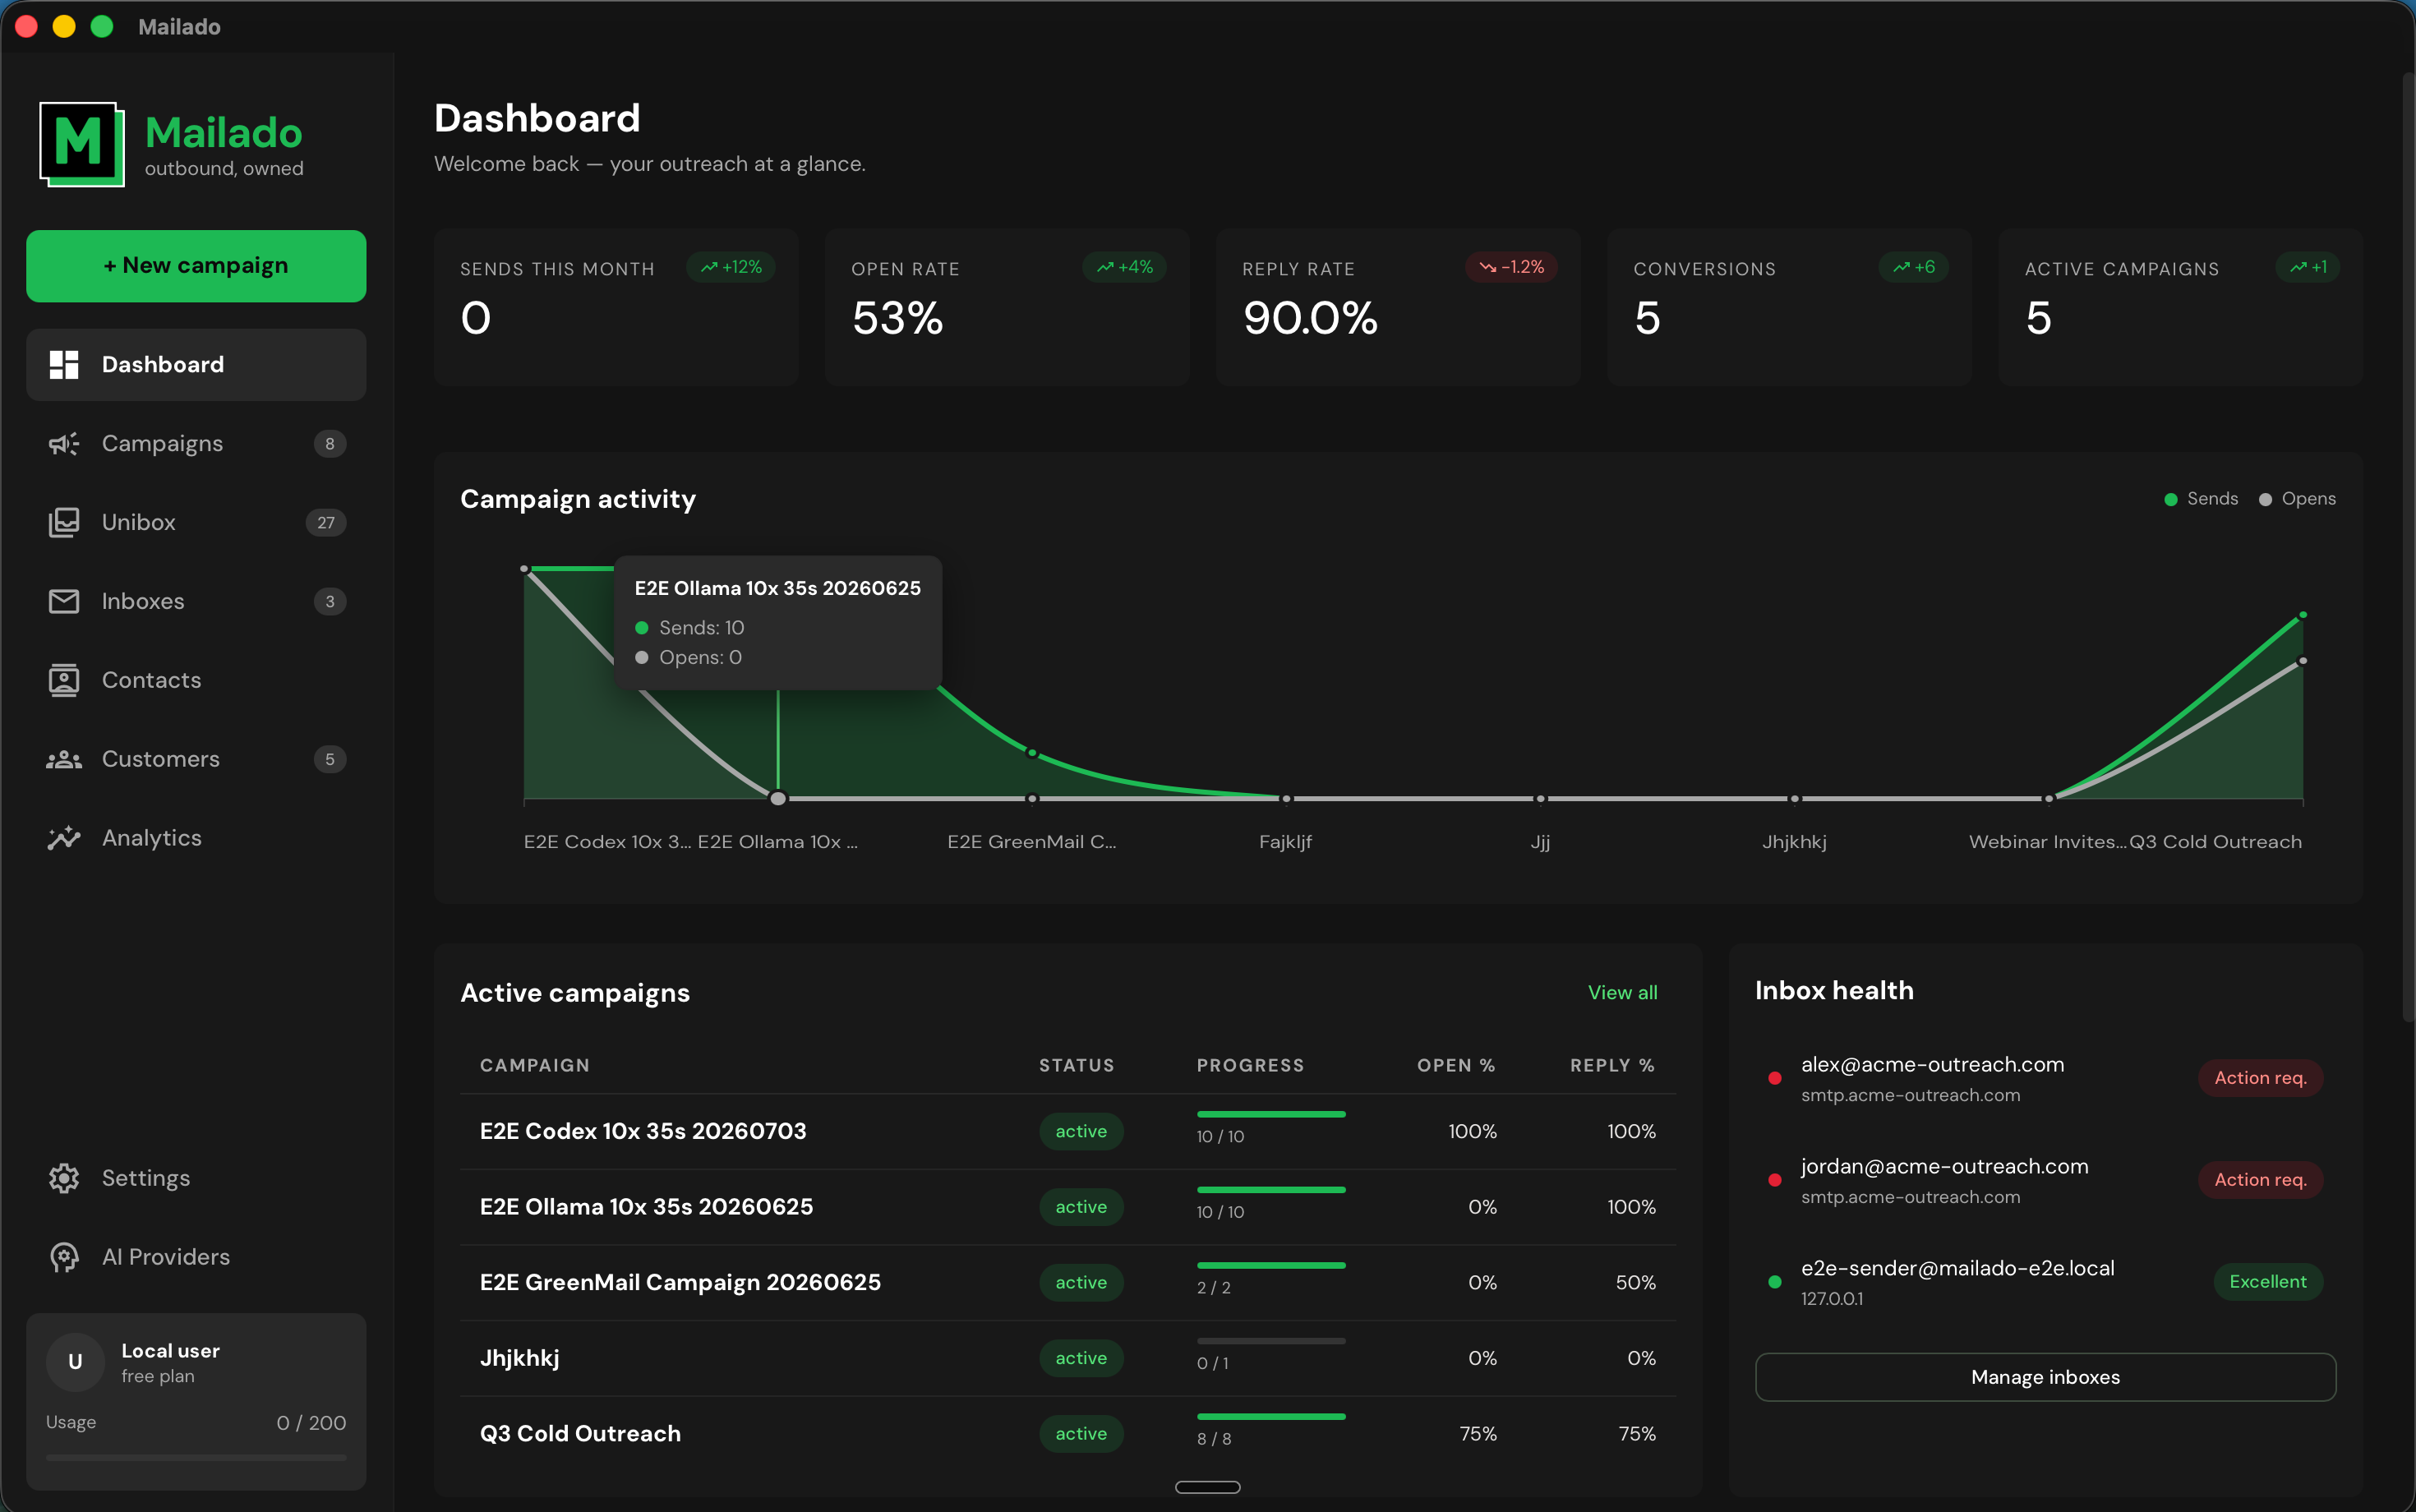Click Action req. badge for jordan inbox
This screenshot has width=2416, height=1512.
pyautogui.click(x=2260, y=1180)
